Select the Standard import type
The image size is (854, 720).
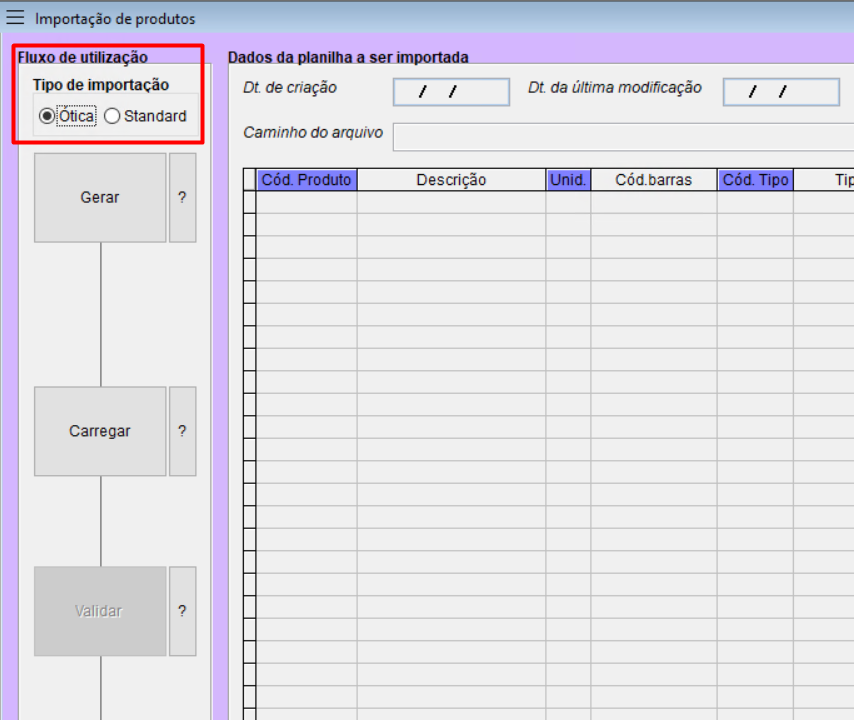click(113, 116)
